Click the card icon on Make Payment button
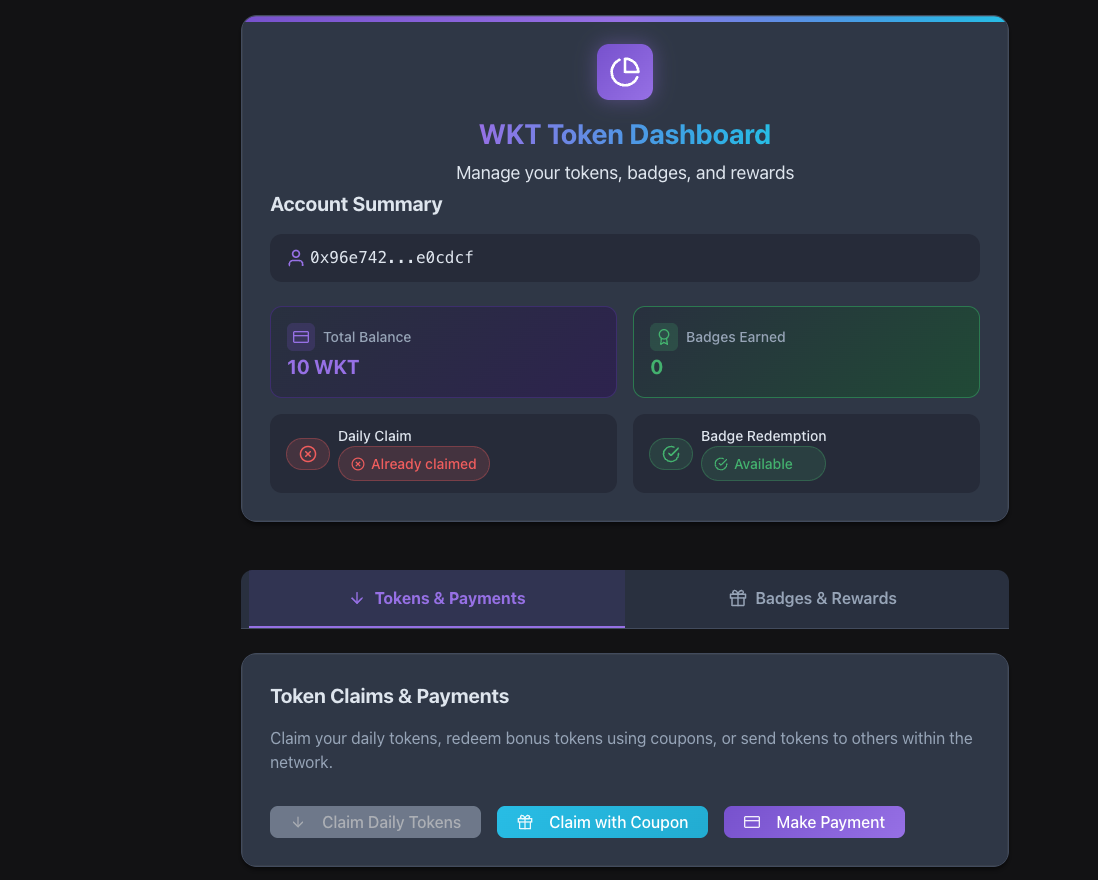Image resolution: width=1098 pixels, height=880 pixels. click(x=751, y=822)
